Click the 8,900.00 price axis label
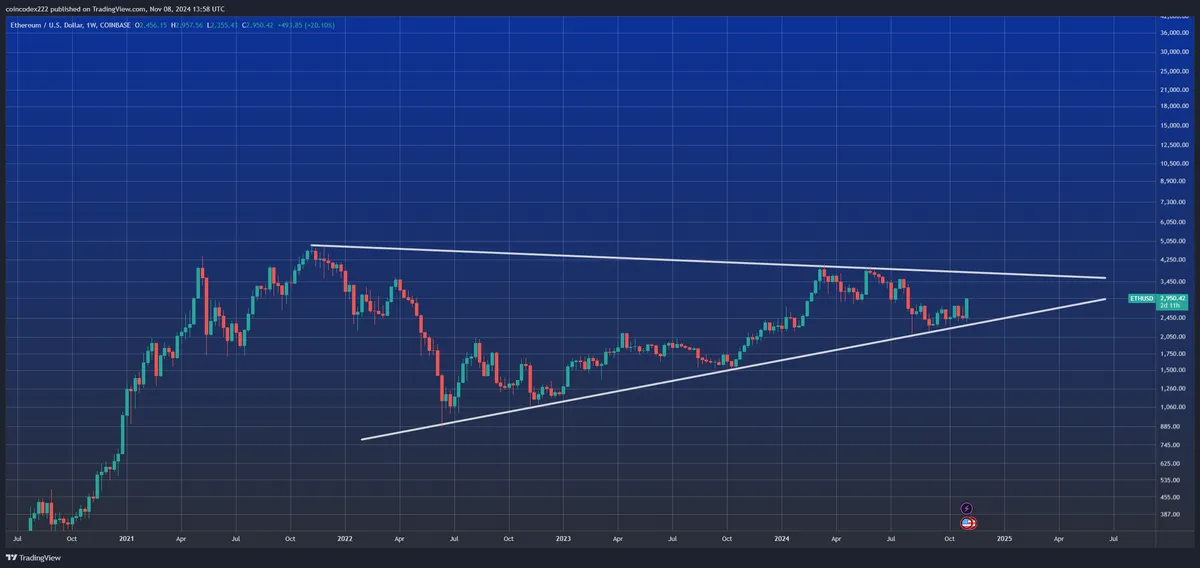Image resolution: width=1200 pixels, height=568 pixels. point(1174,182)
